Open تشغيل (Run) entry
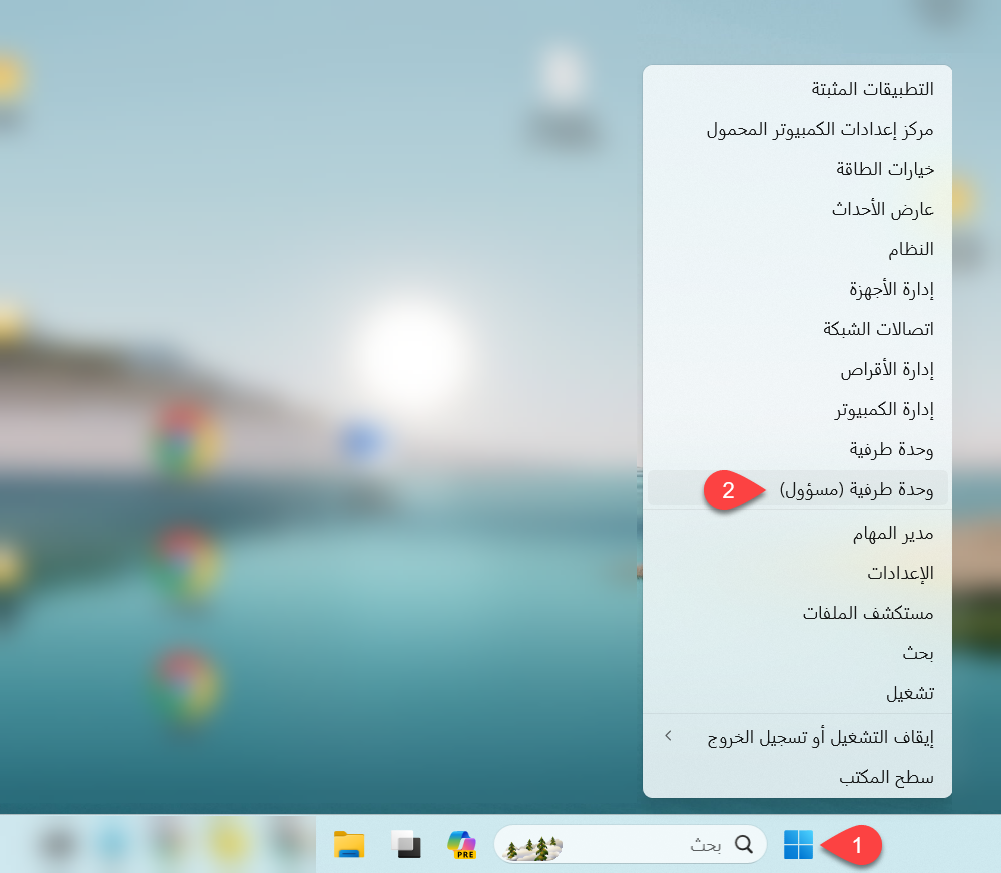Screen dimensions: 1001x873 click(x=797, y=693)
